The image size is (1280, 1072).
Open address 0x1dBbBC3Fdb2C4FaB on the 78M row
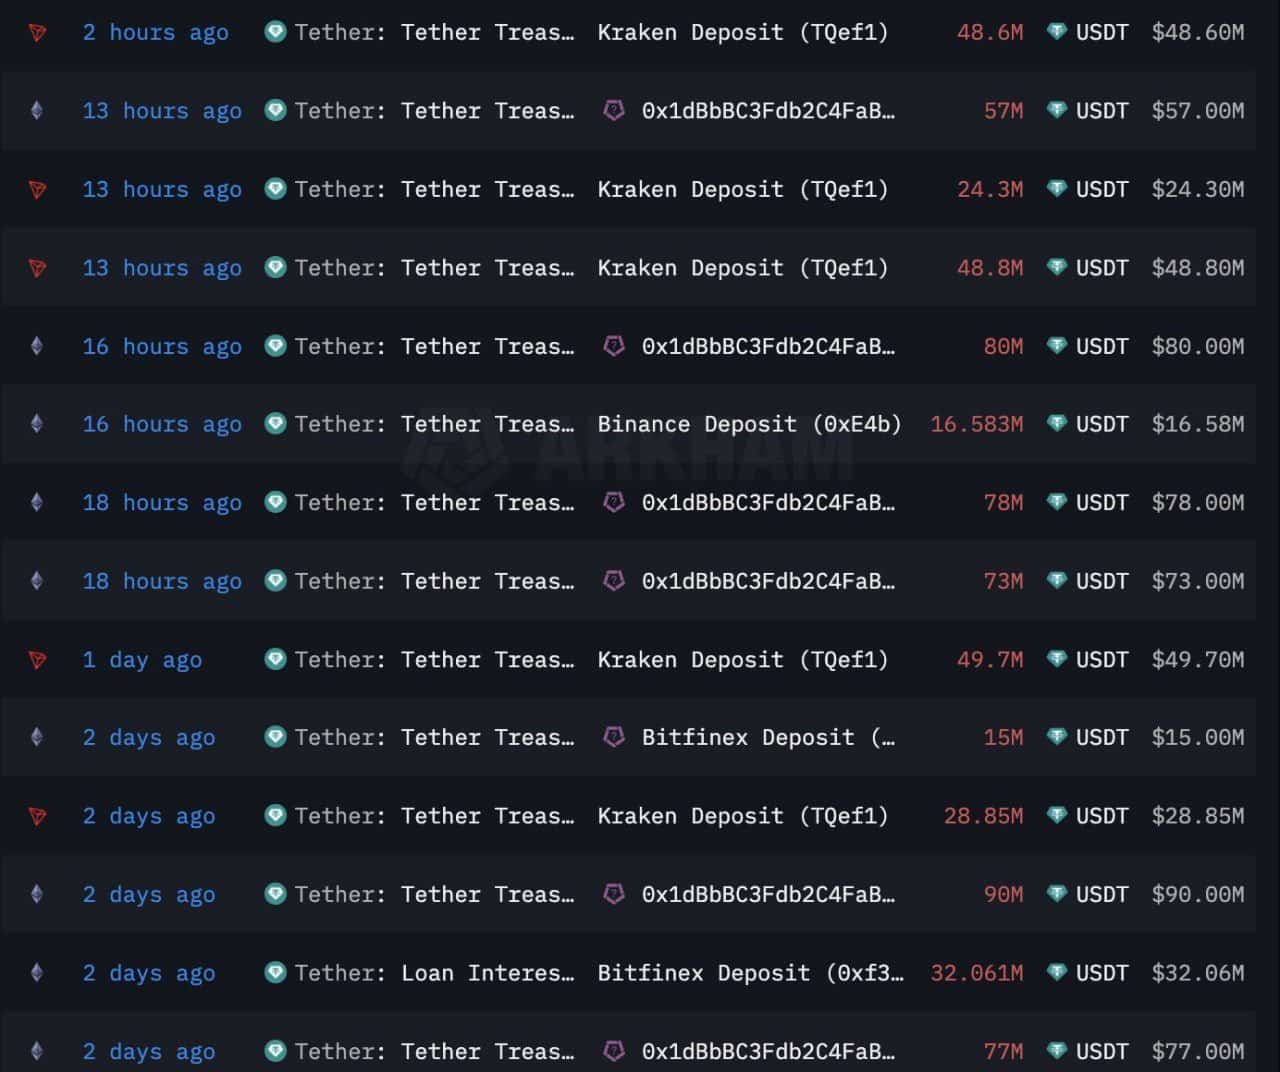[768, 503]
